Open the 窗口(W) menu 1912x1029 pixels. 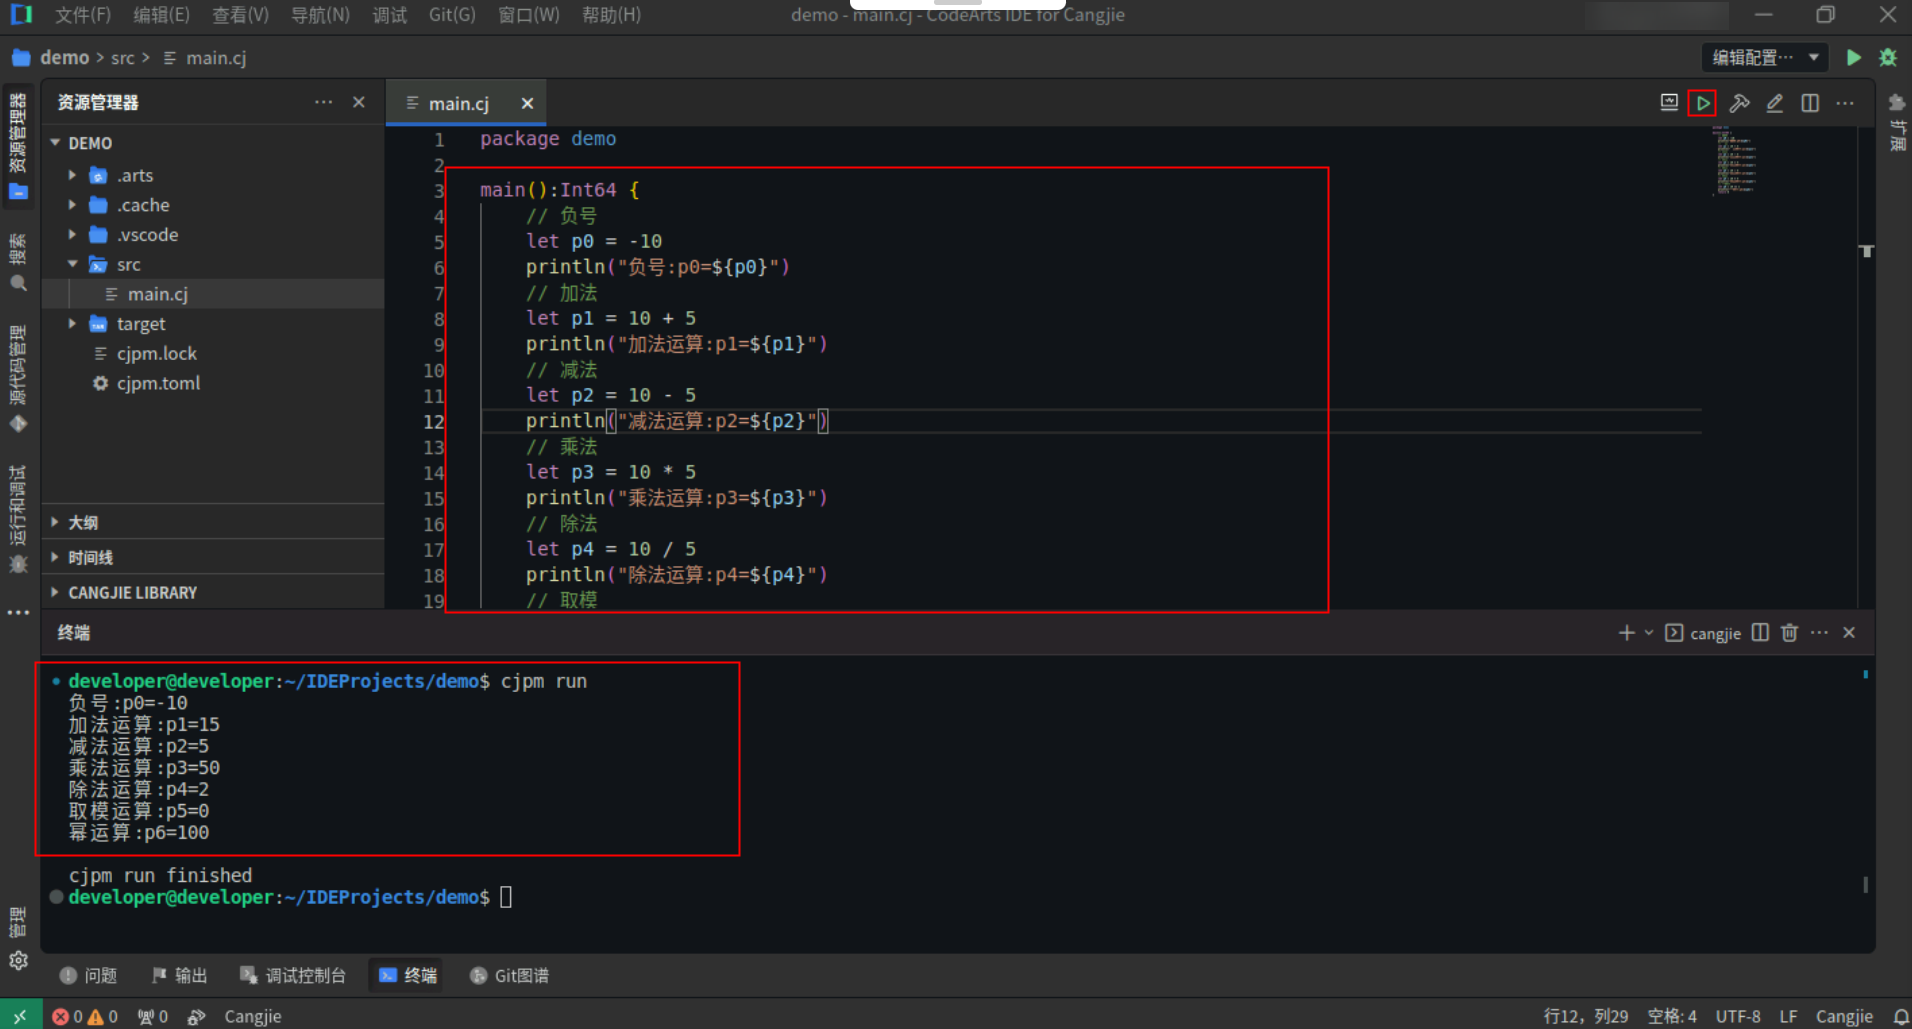[529, 15]
